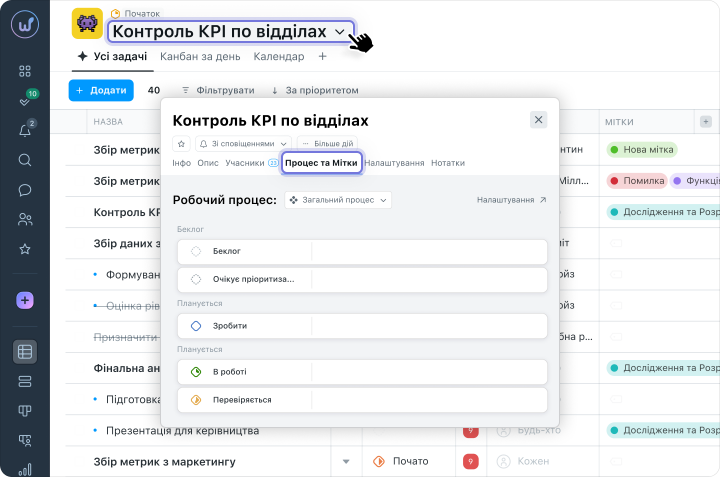The height and width of the screenshot is (477, 720).
Task: Open the Зі сповіщеннями notifications dropdown
Action: (244, 144)
